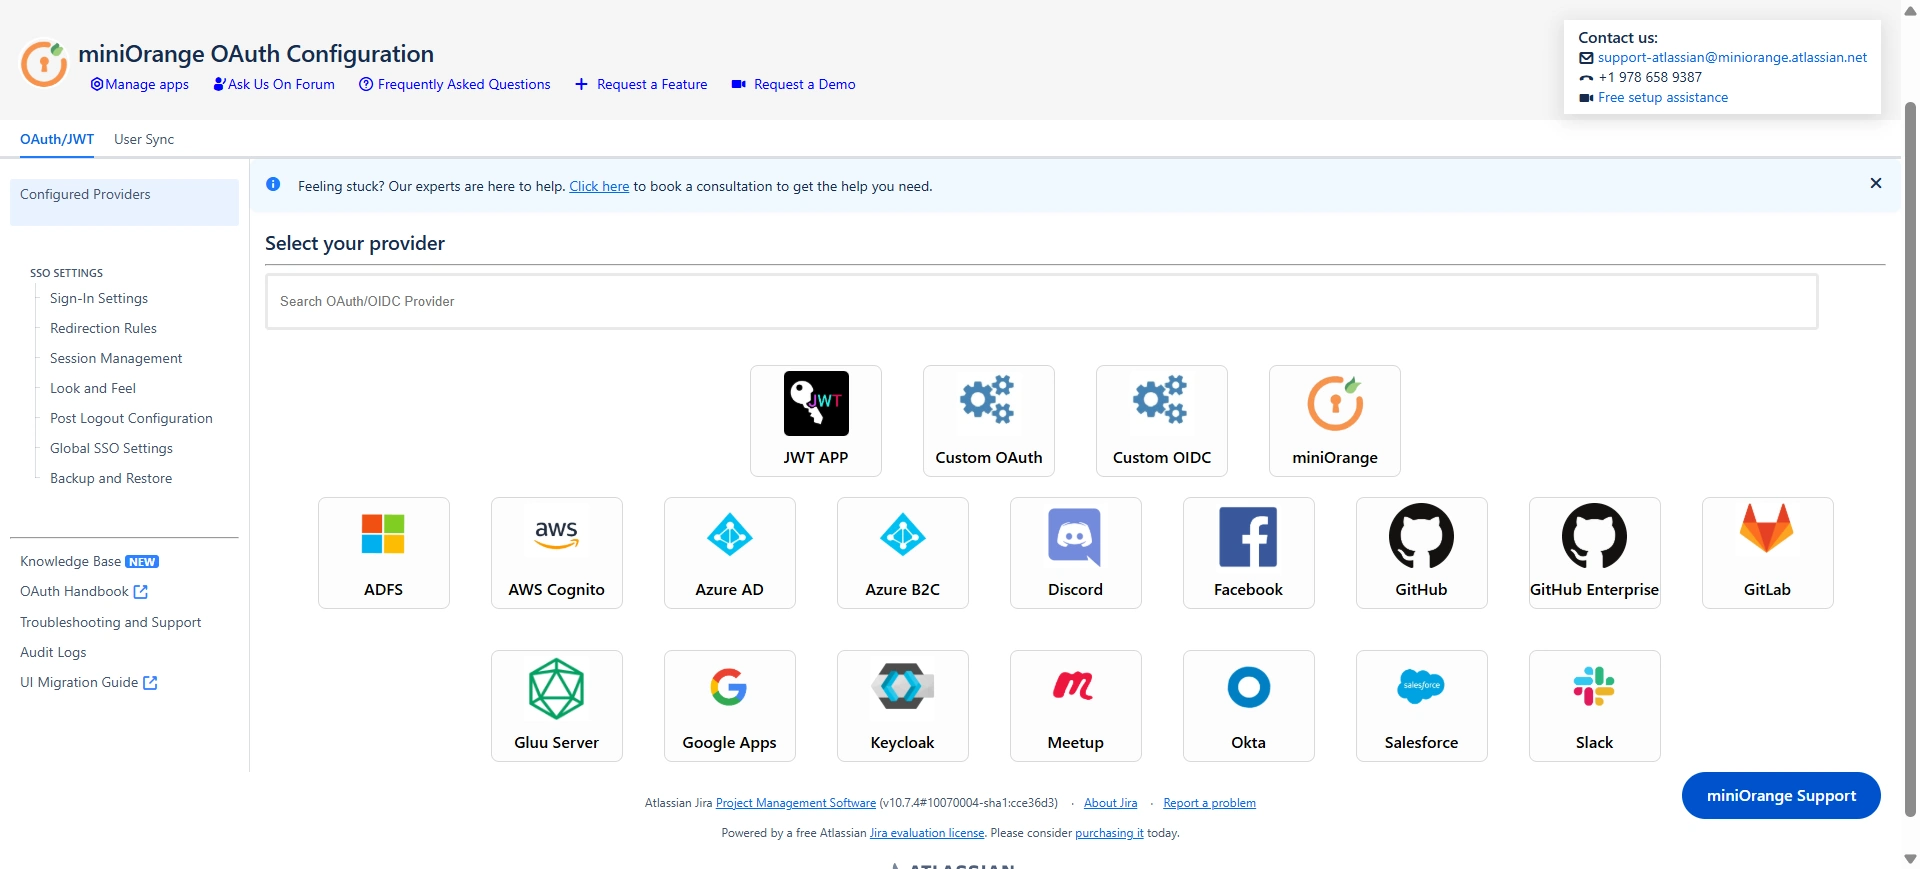This screenshot has height=869, width=1920.
Task: Select the Keycloak provider icon
Action: 902,687
